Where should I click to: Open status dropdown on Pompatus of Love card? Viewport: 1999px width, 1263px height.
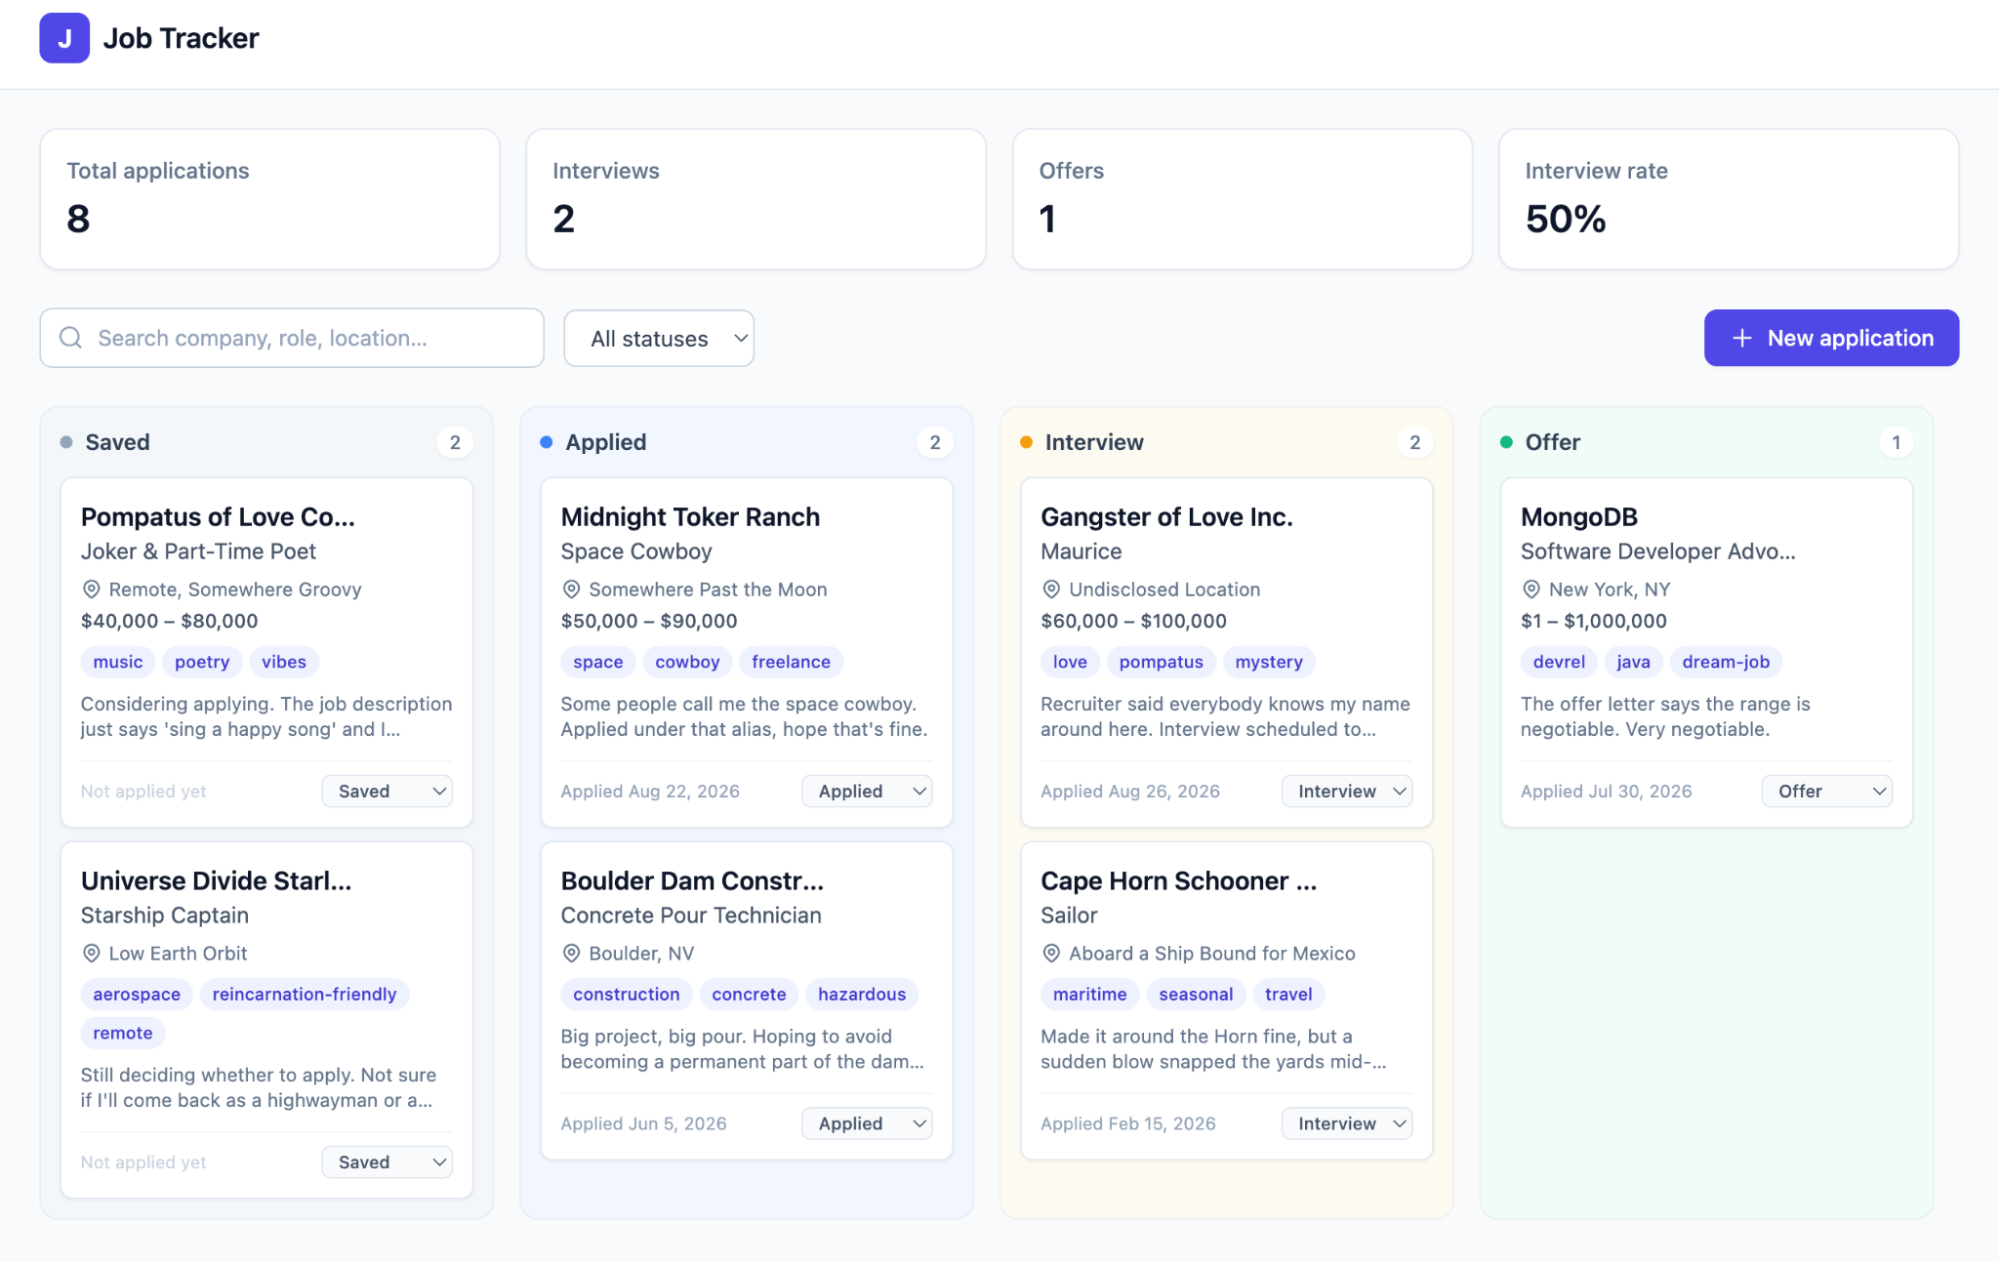pyautogui.click(x=387, y=791)
